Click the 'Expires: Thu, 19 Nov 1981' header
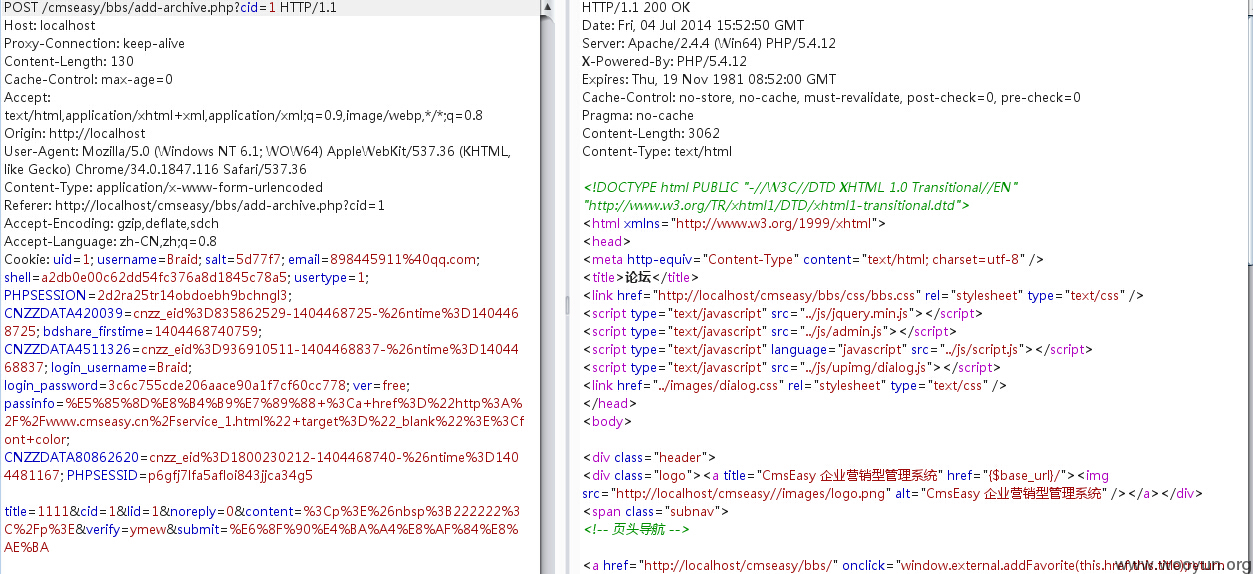This screenshot has width=1253, height=574. pyautogui.click(x=709, y=79)
